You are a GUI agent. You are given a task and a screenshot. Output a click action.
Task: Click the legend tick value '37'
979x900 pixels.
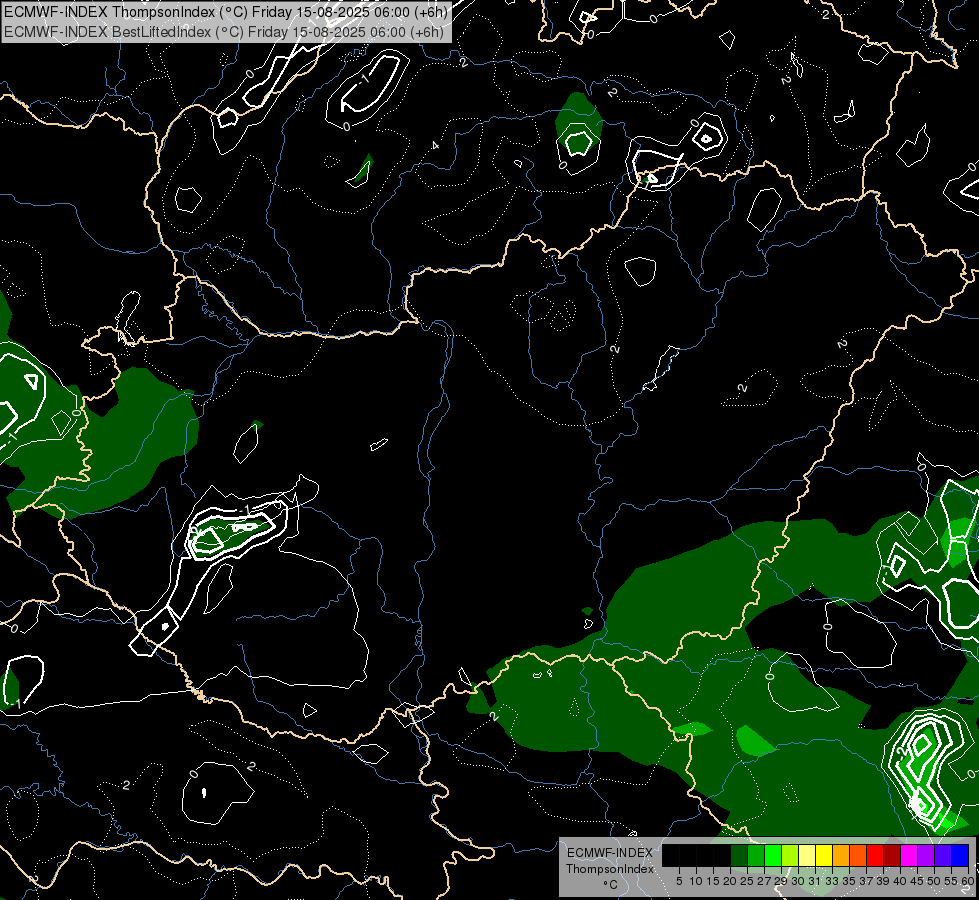[x=866, y=881]
